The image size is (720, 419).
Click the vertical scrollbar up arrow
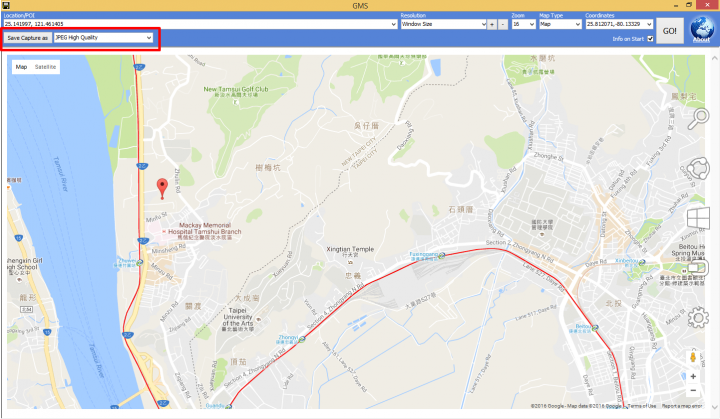tap(714, 58)
